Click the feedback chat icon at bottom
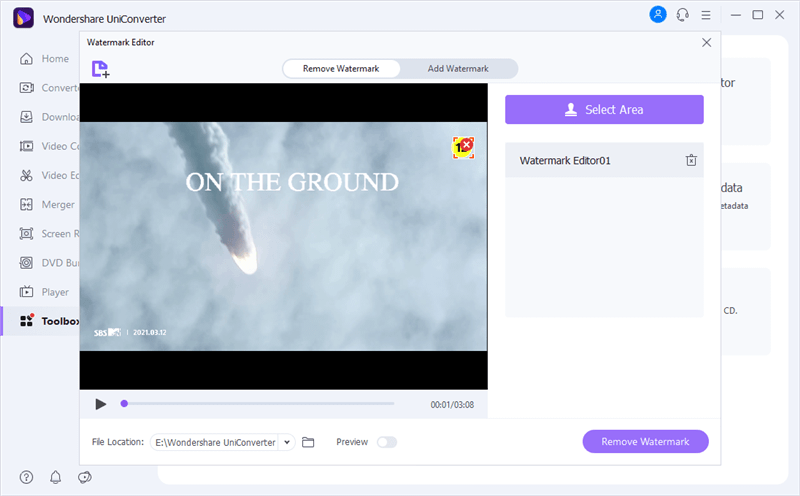 pos(85,477)
